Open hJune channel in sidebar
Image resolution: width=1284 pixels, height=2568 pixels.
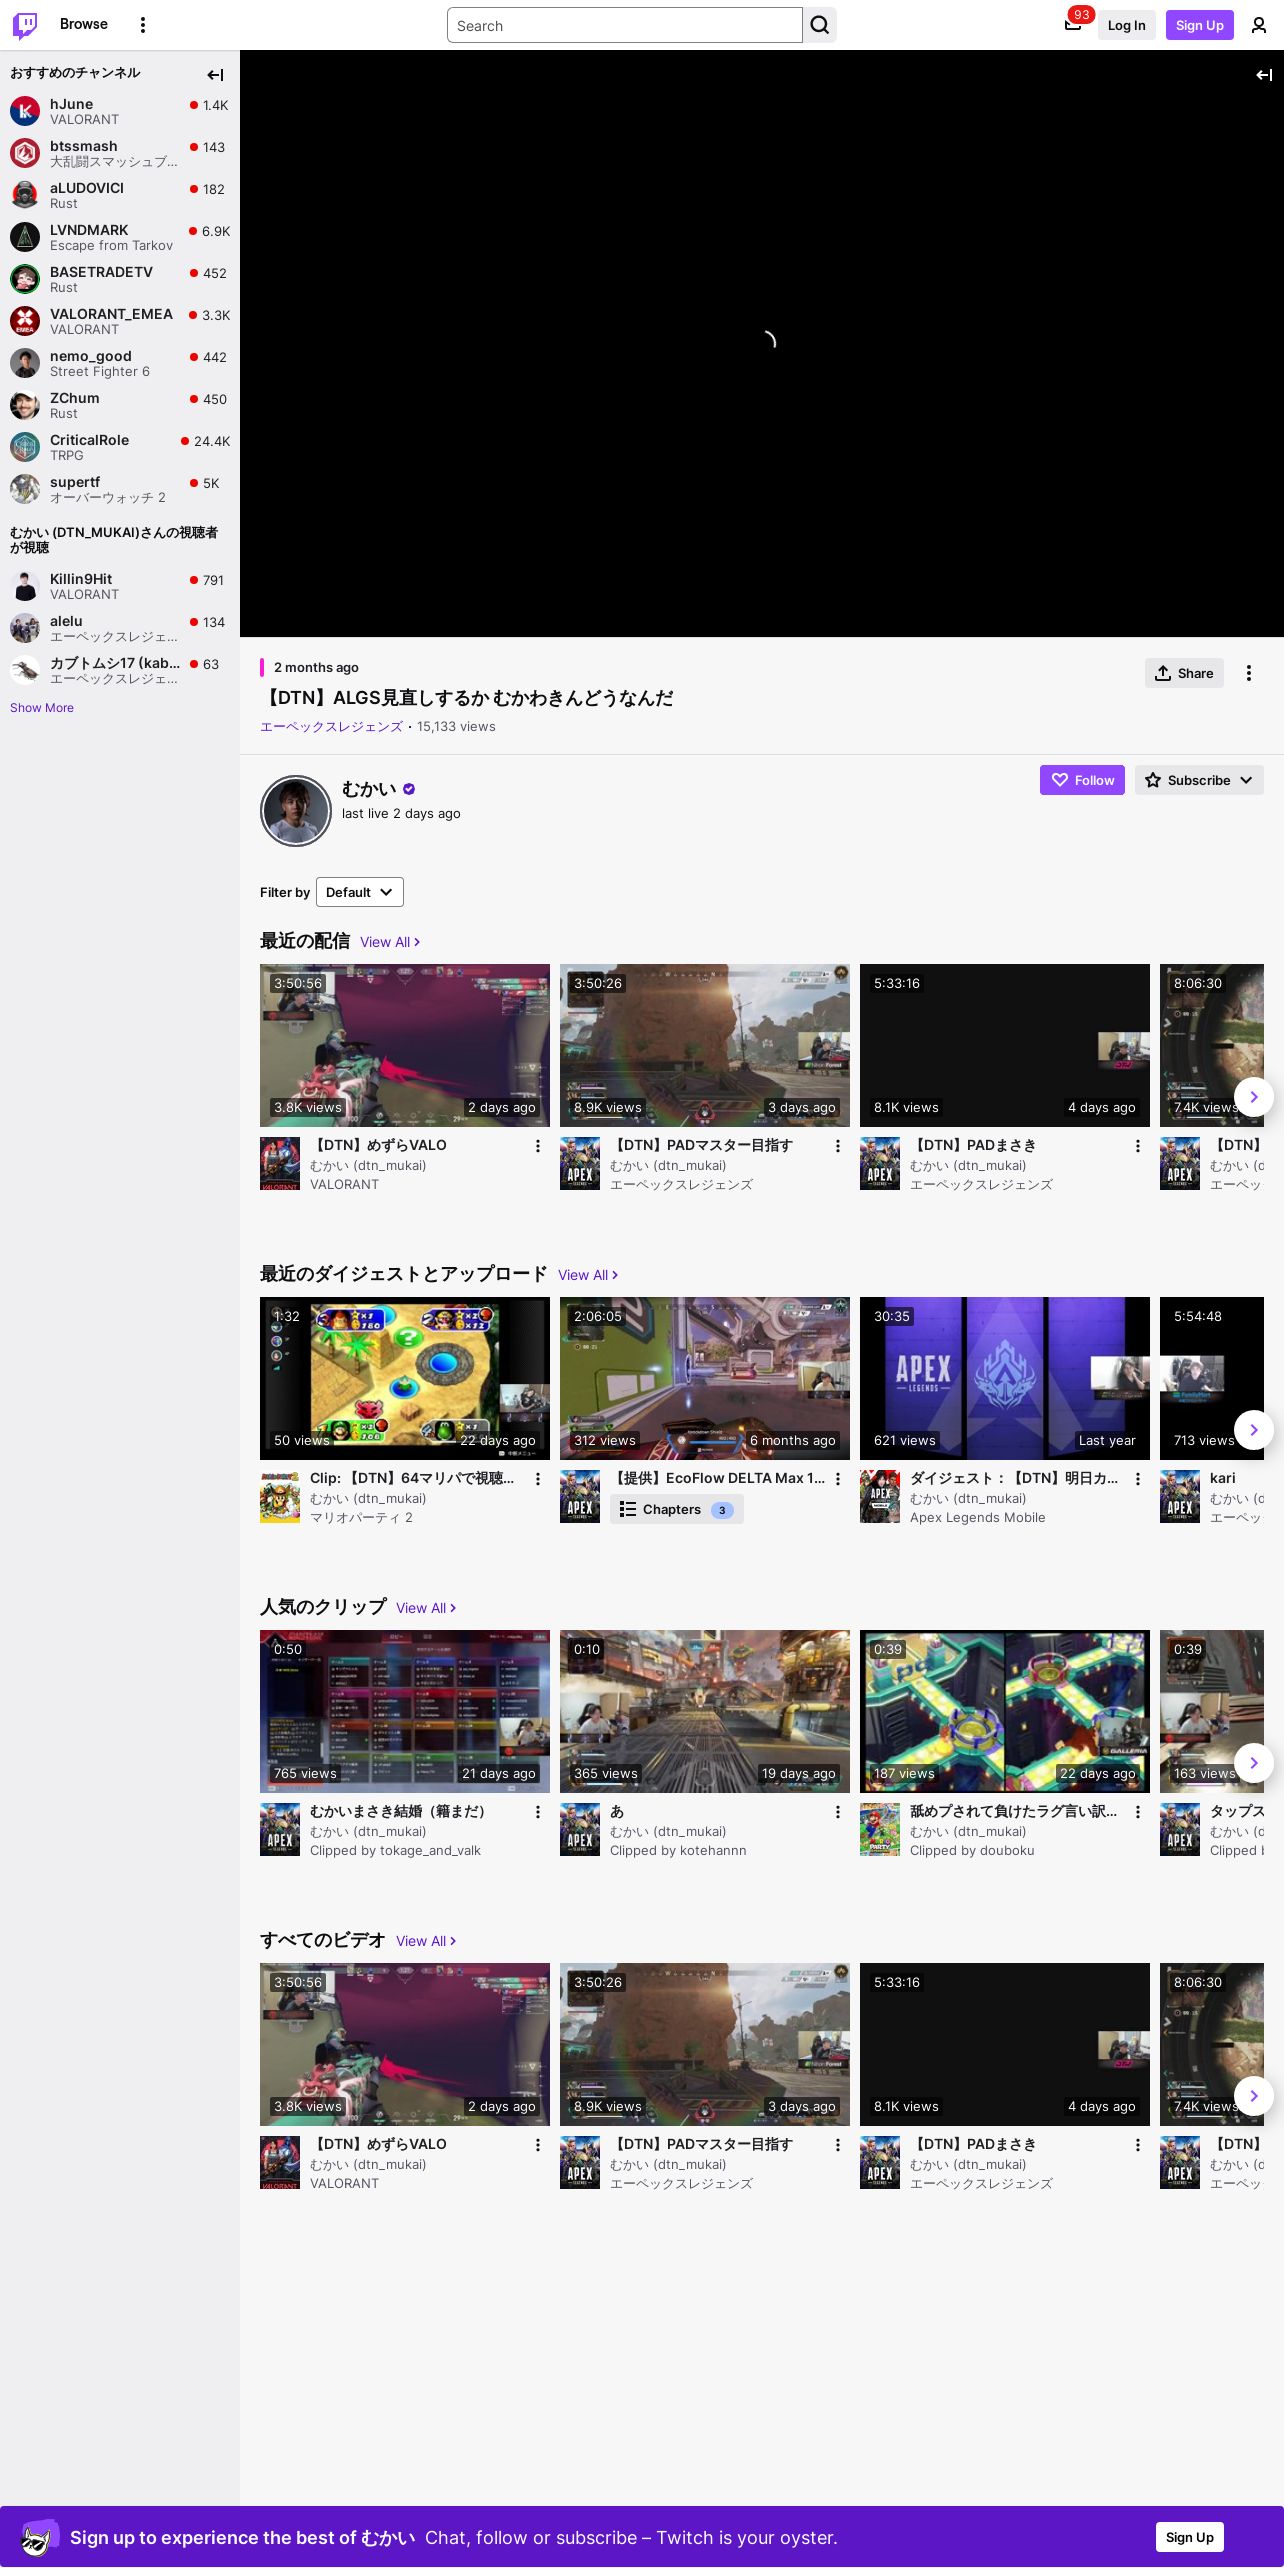click(x=120, y=111)
